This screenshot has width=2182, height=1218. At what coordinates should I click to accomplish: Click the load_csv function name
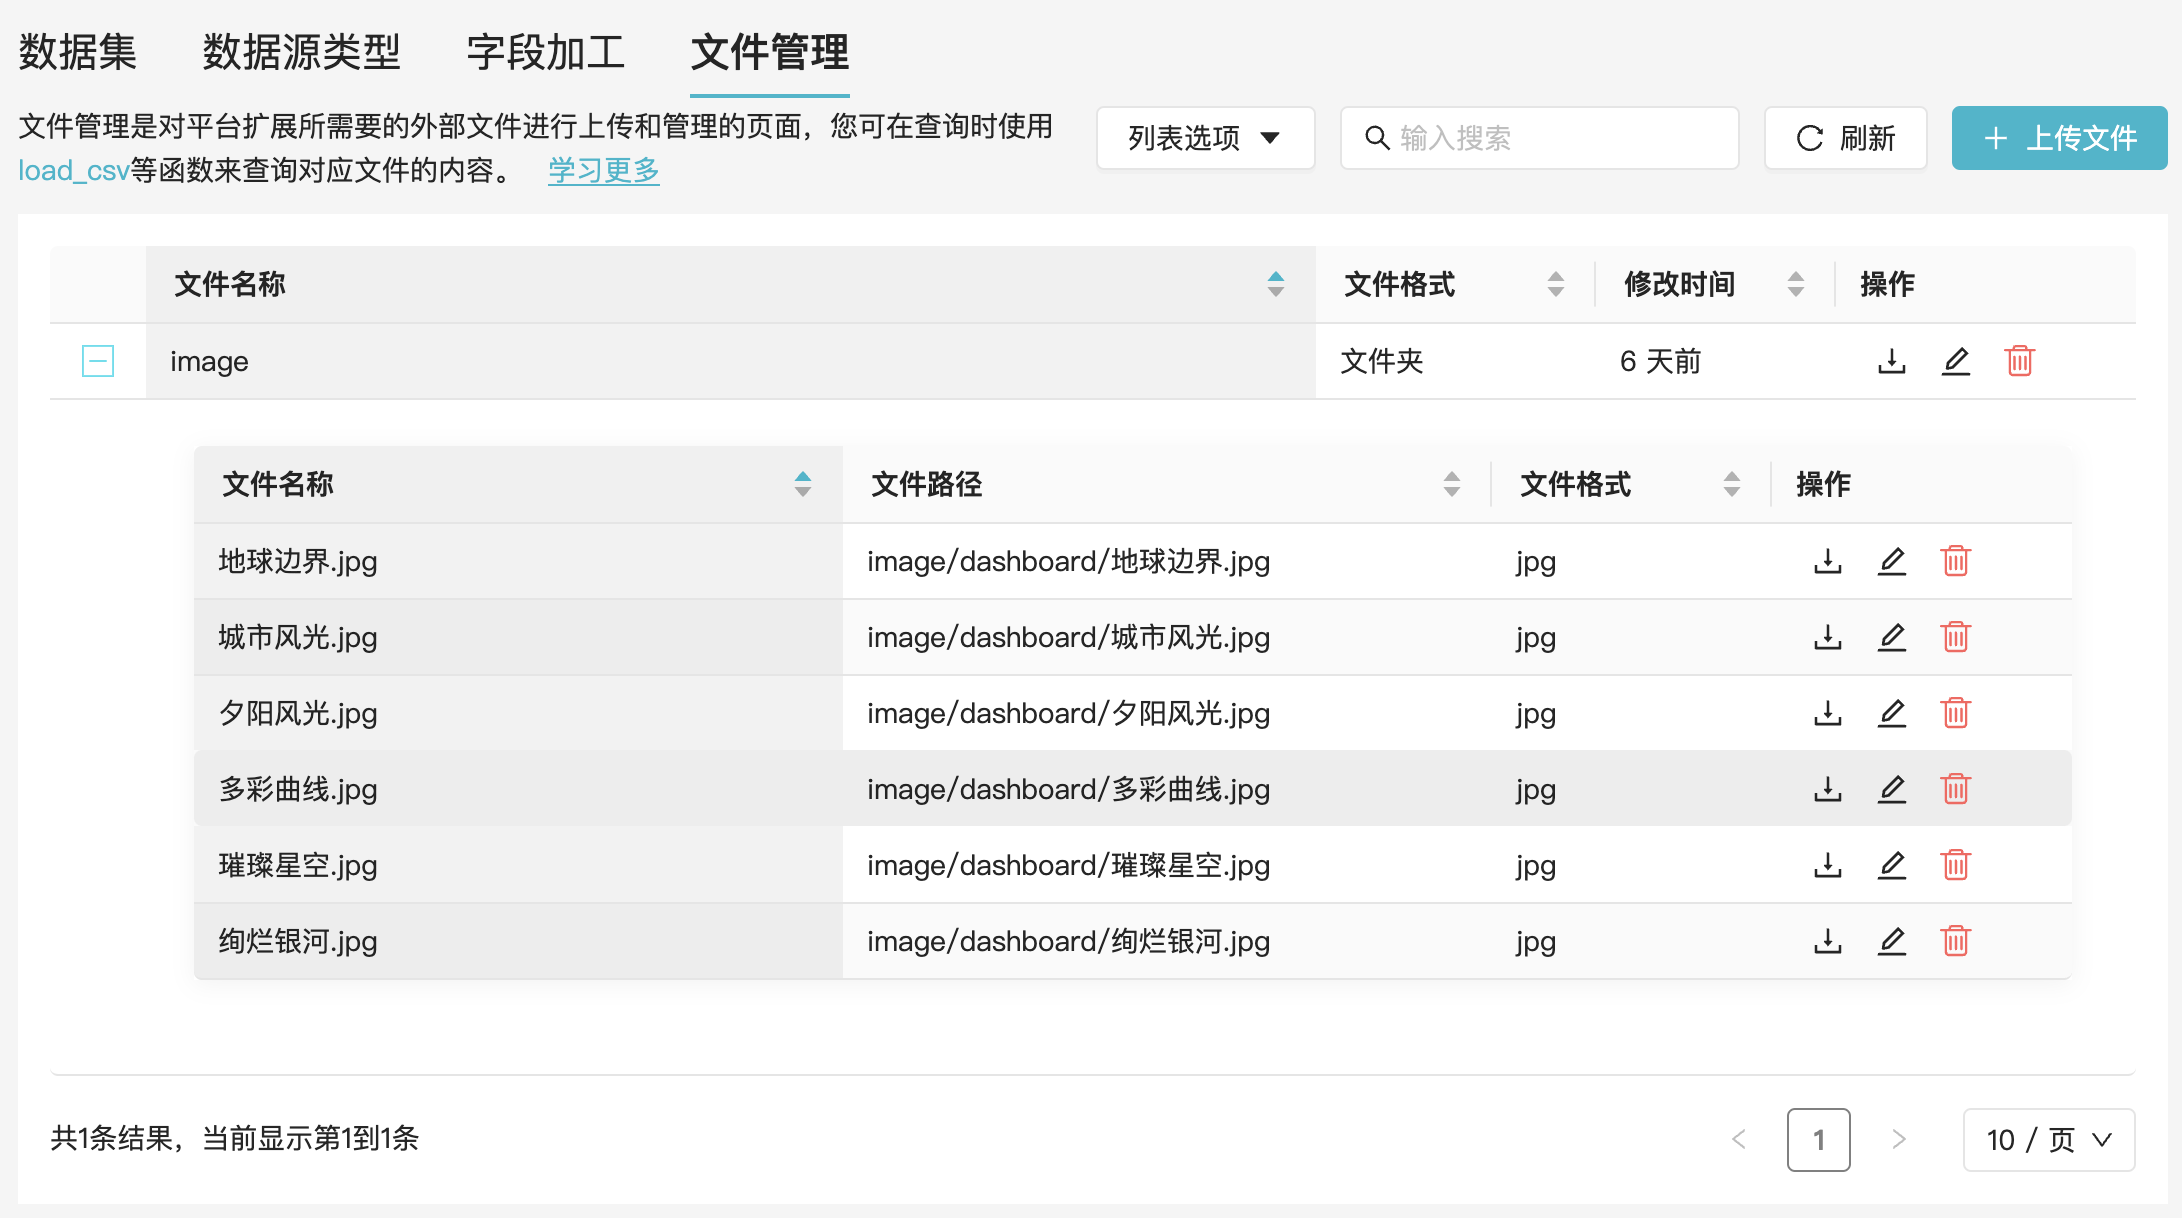tap(74, 171)
